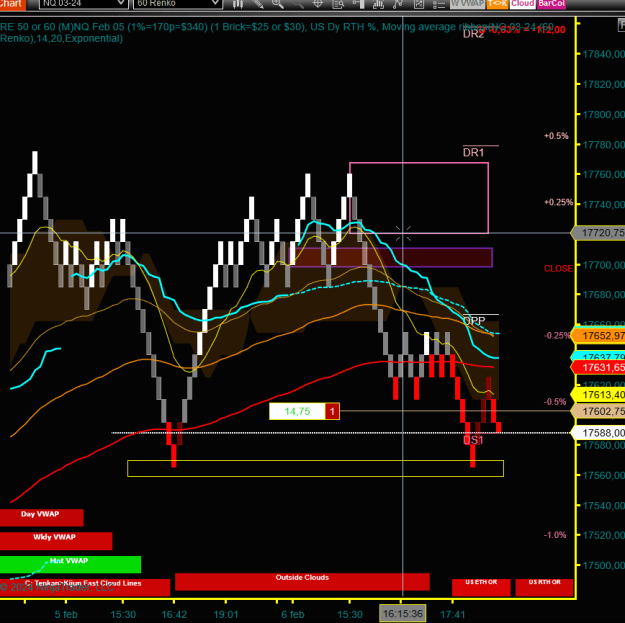
Task: Click the 6 feb date axis label
Action: tap(293, 615)
